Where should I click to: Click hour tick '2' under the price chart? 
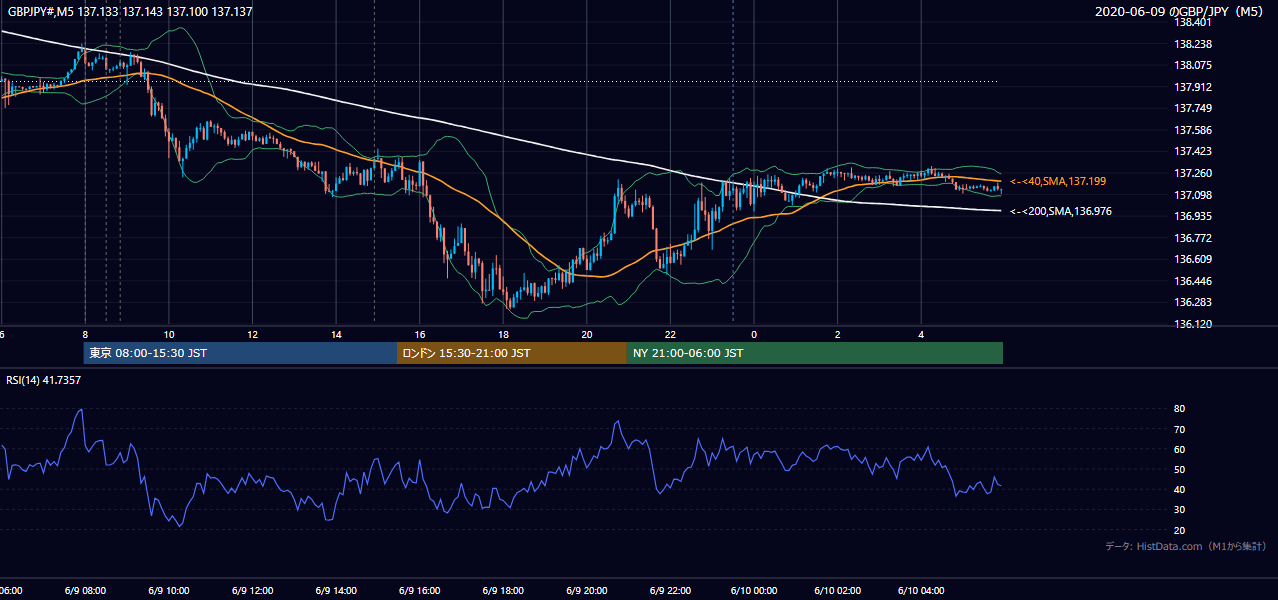coord(838,334)
